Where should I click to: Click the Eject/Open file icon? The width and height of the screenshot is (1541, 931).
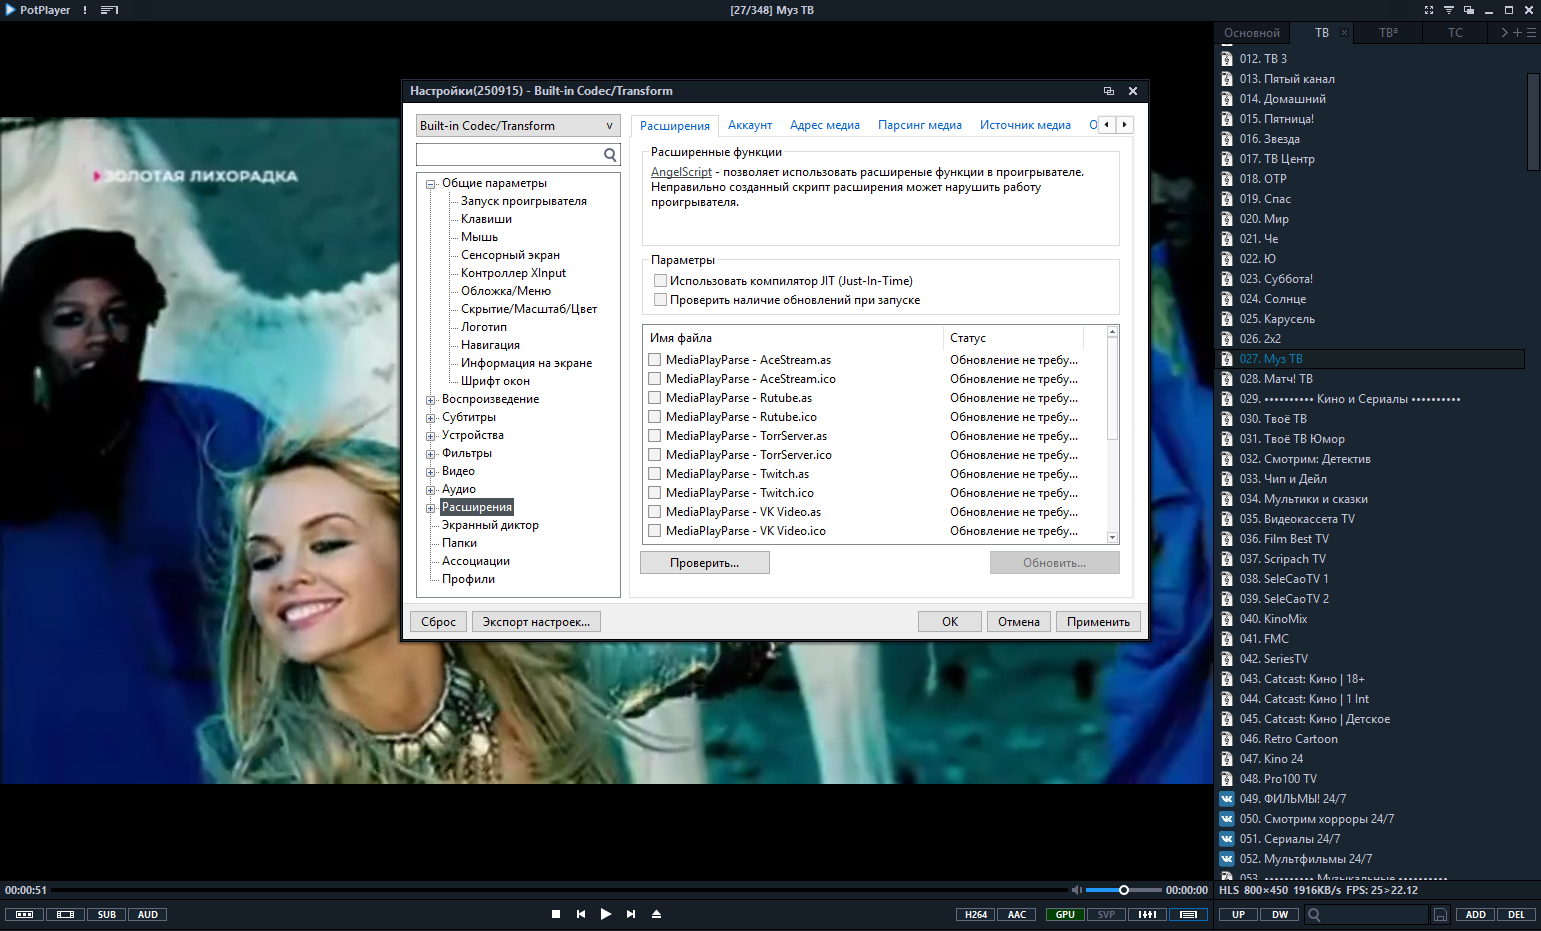pyautogui.click(x=657, y=914)
